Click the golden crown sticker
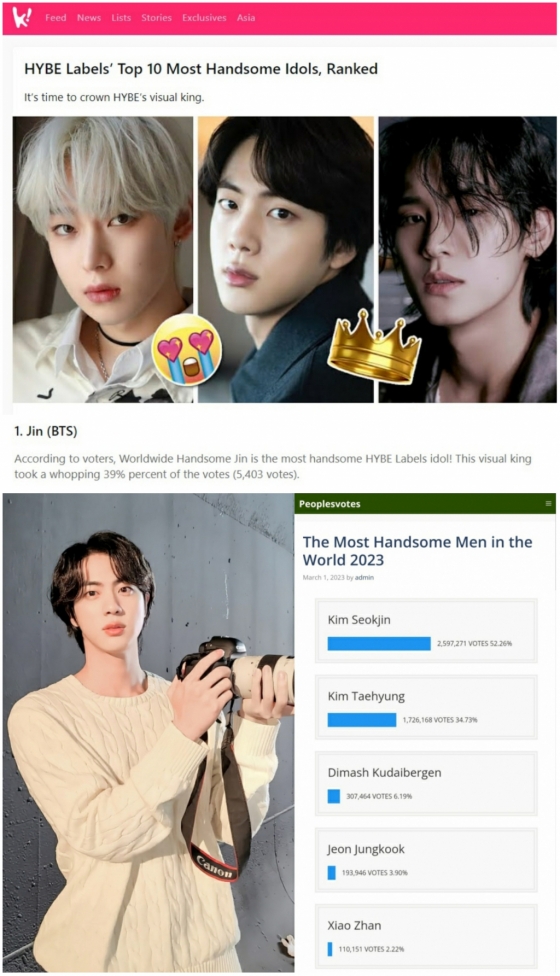Viewport: 560px width, 976px height. (374, 346)
